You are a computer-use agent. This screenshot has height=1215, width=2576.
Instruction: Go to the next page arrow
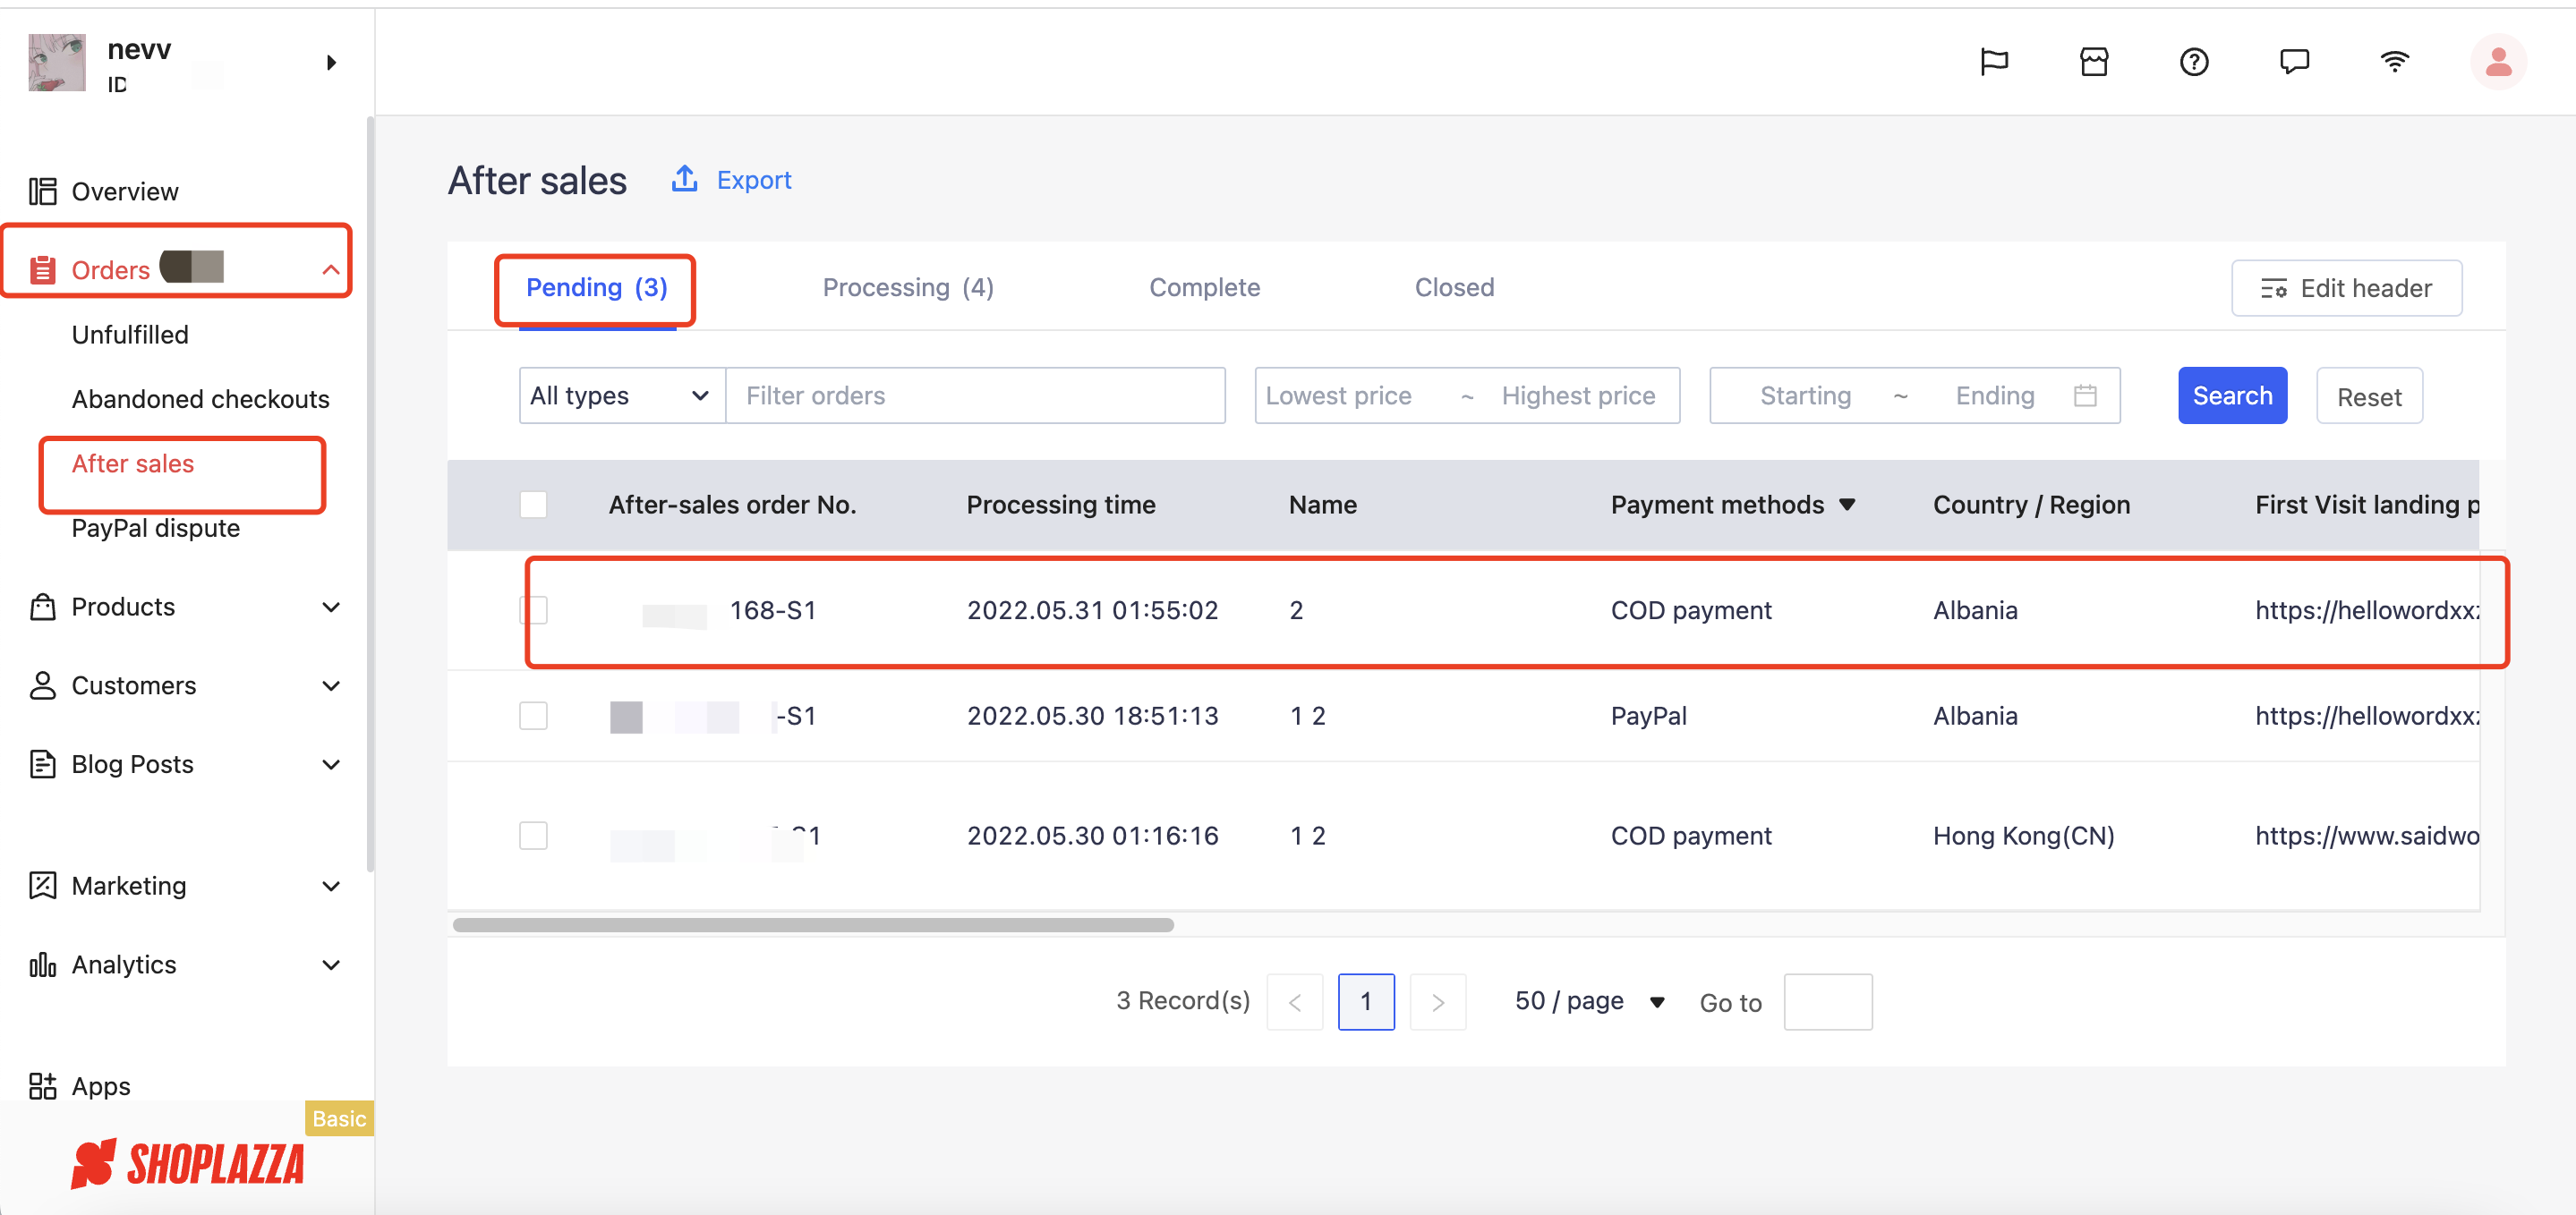1437,1002
